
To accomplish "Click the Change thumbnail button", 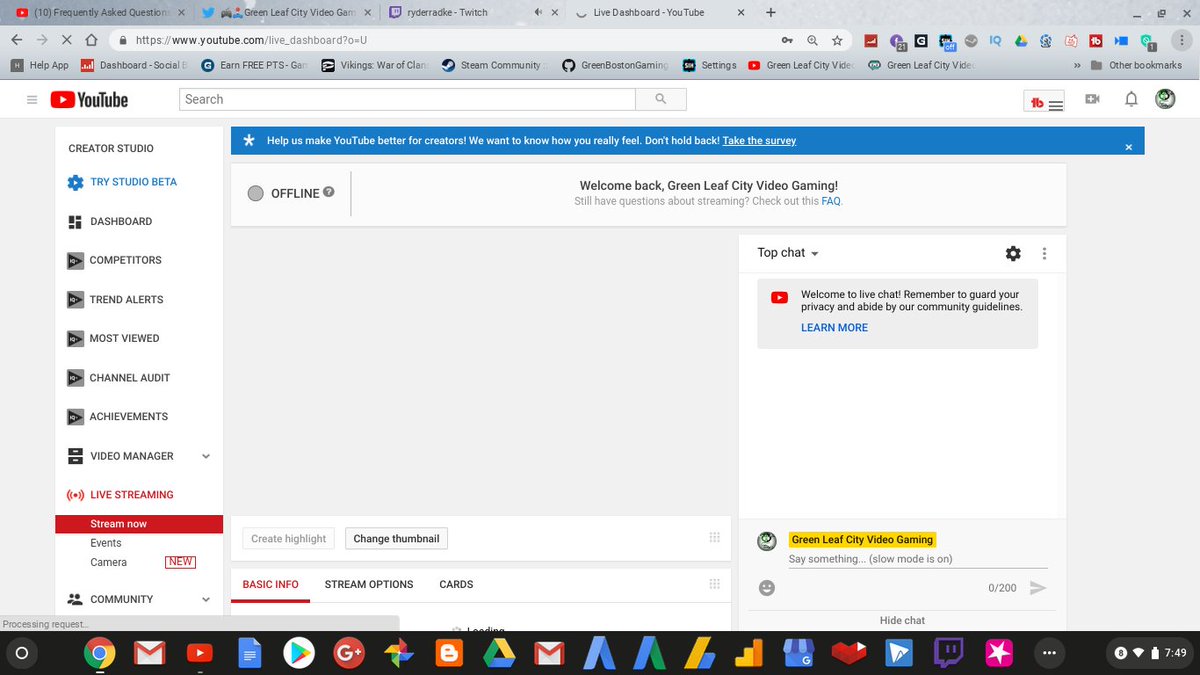I will pos(396,539).
